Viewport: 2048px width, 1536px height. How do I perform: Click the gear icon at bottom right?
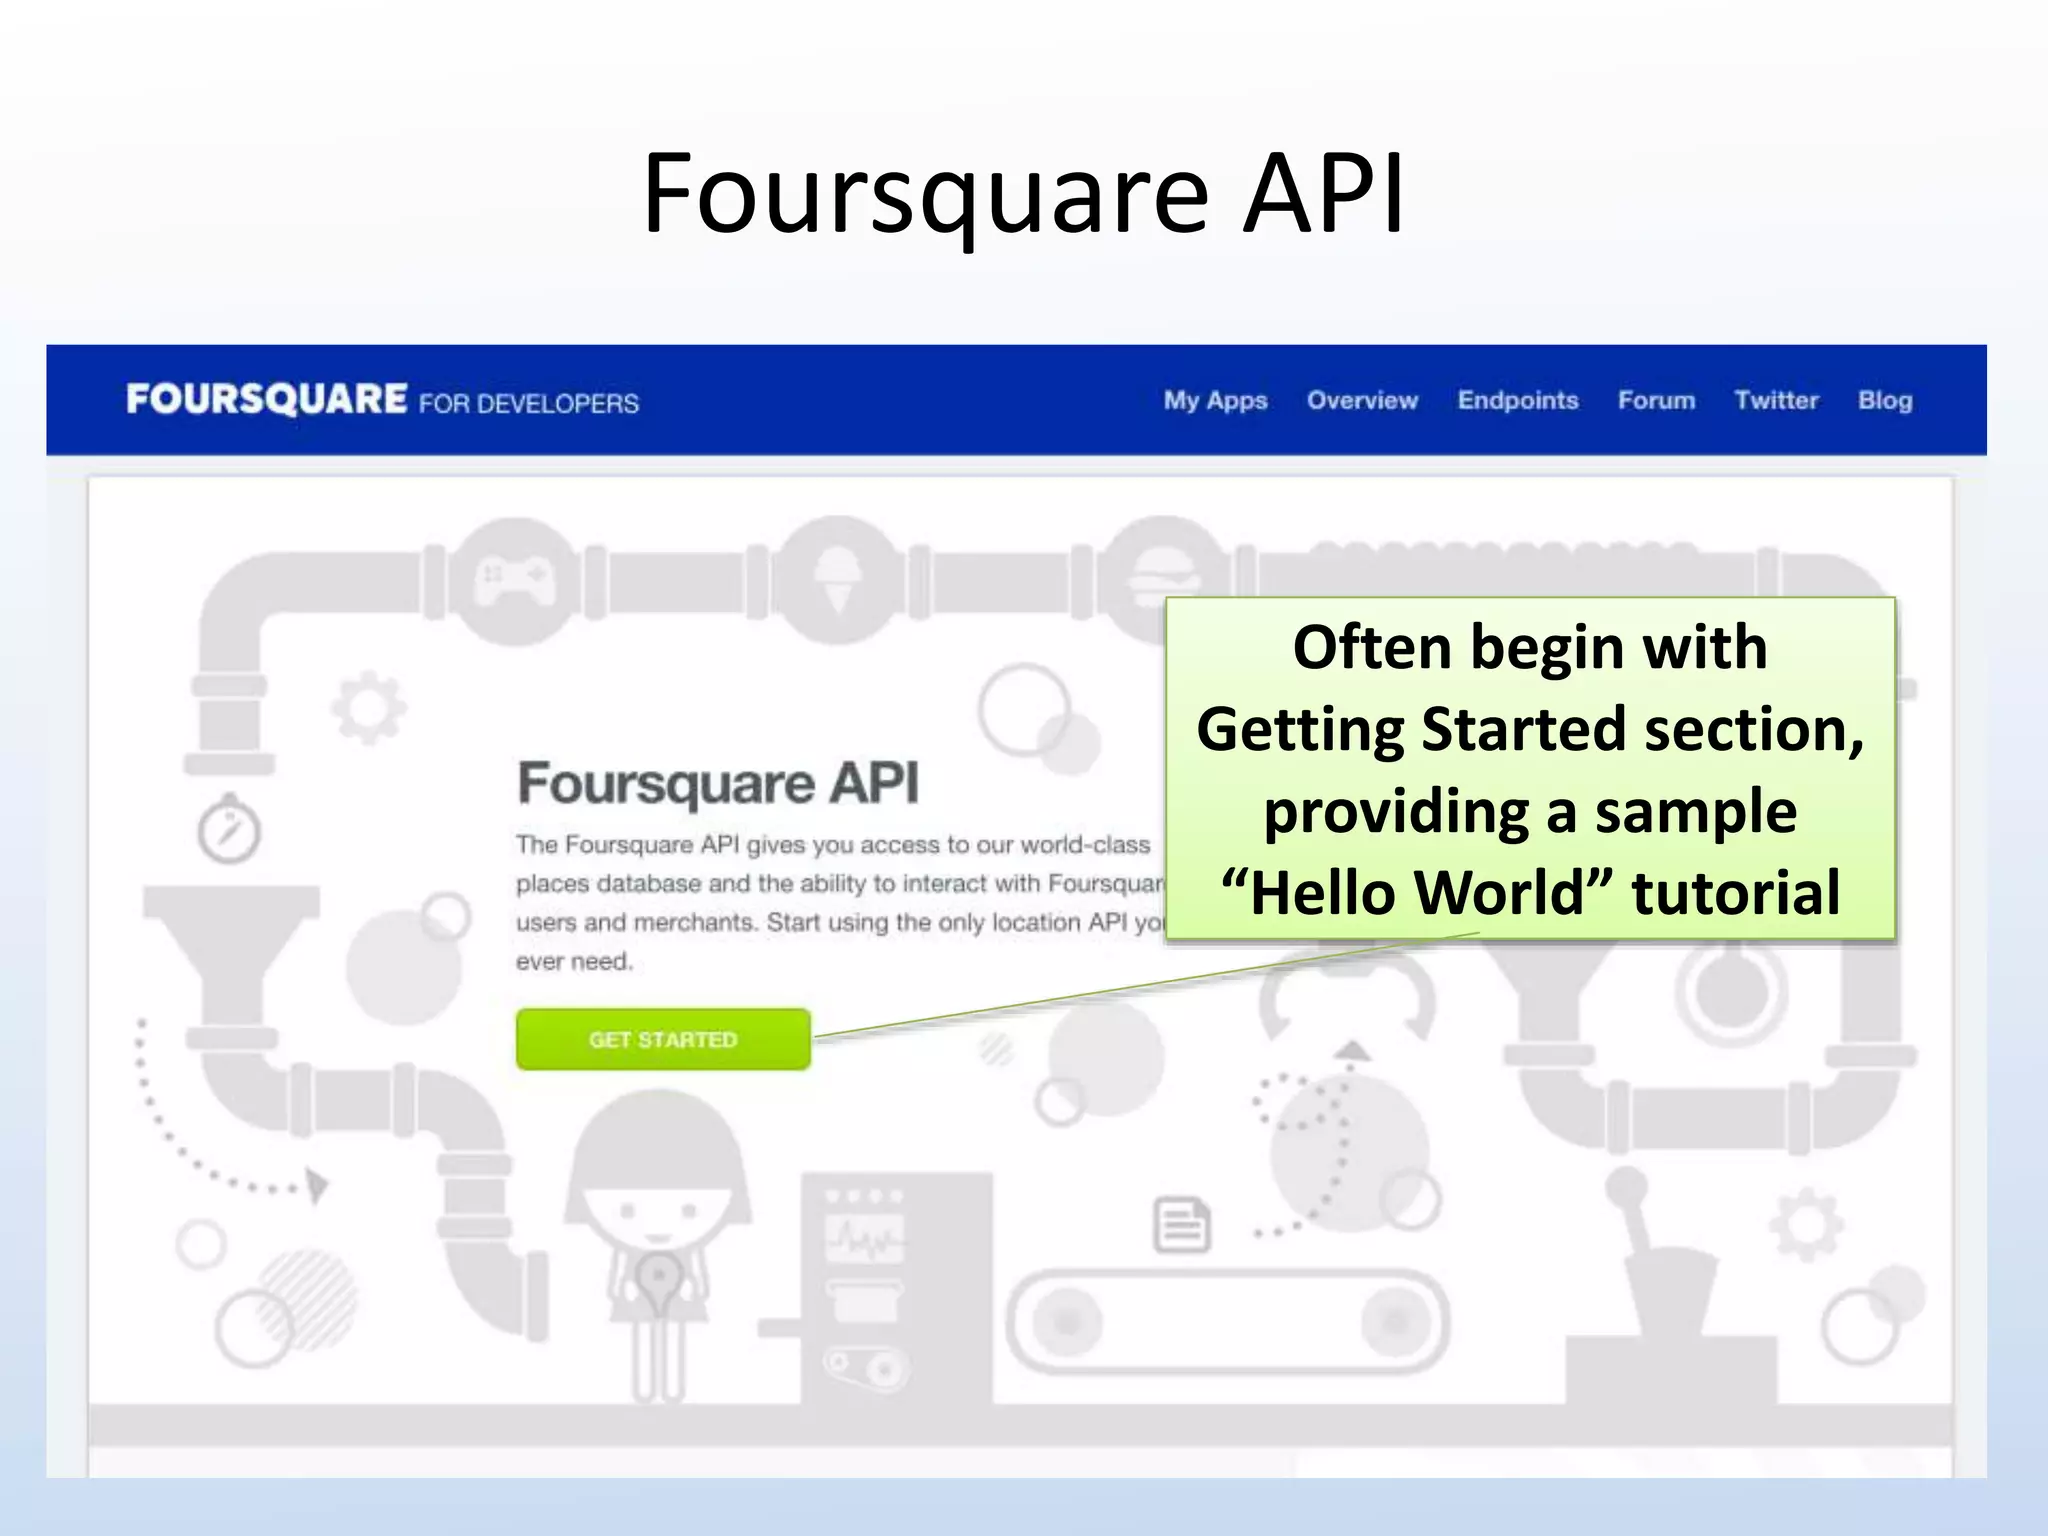[x=1806, y=1224]
